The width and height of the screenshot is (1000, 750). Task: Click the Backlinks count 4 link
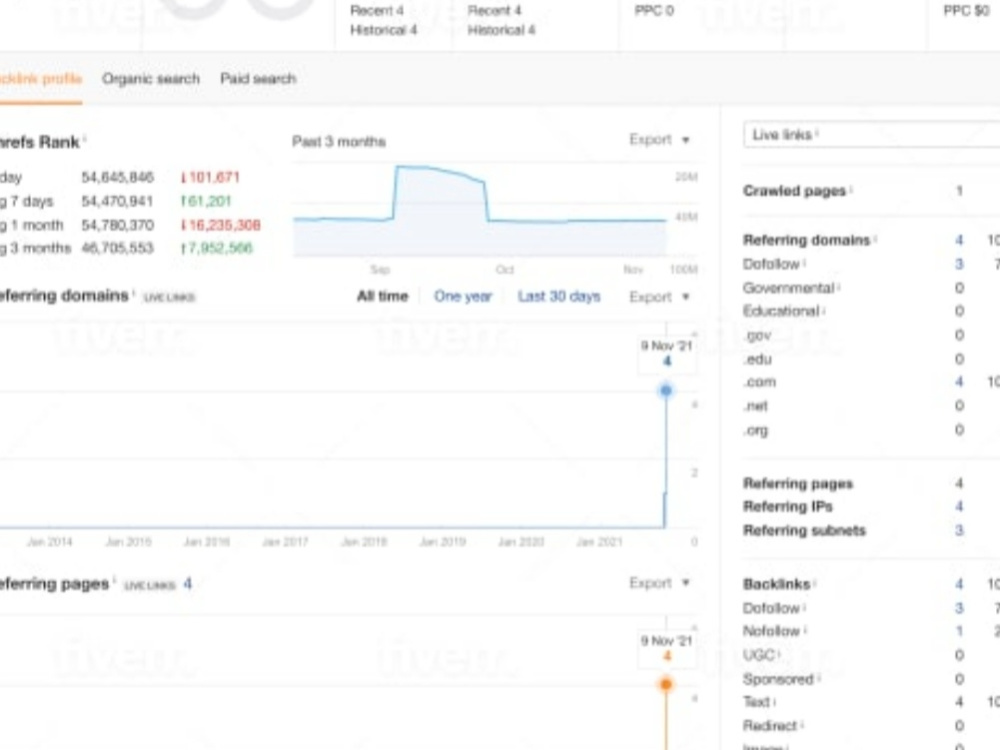click(x=959, y=584)
